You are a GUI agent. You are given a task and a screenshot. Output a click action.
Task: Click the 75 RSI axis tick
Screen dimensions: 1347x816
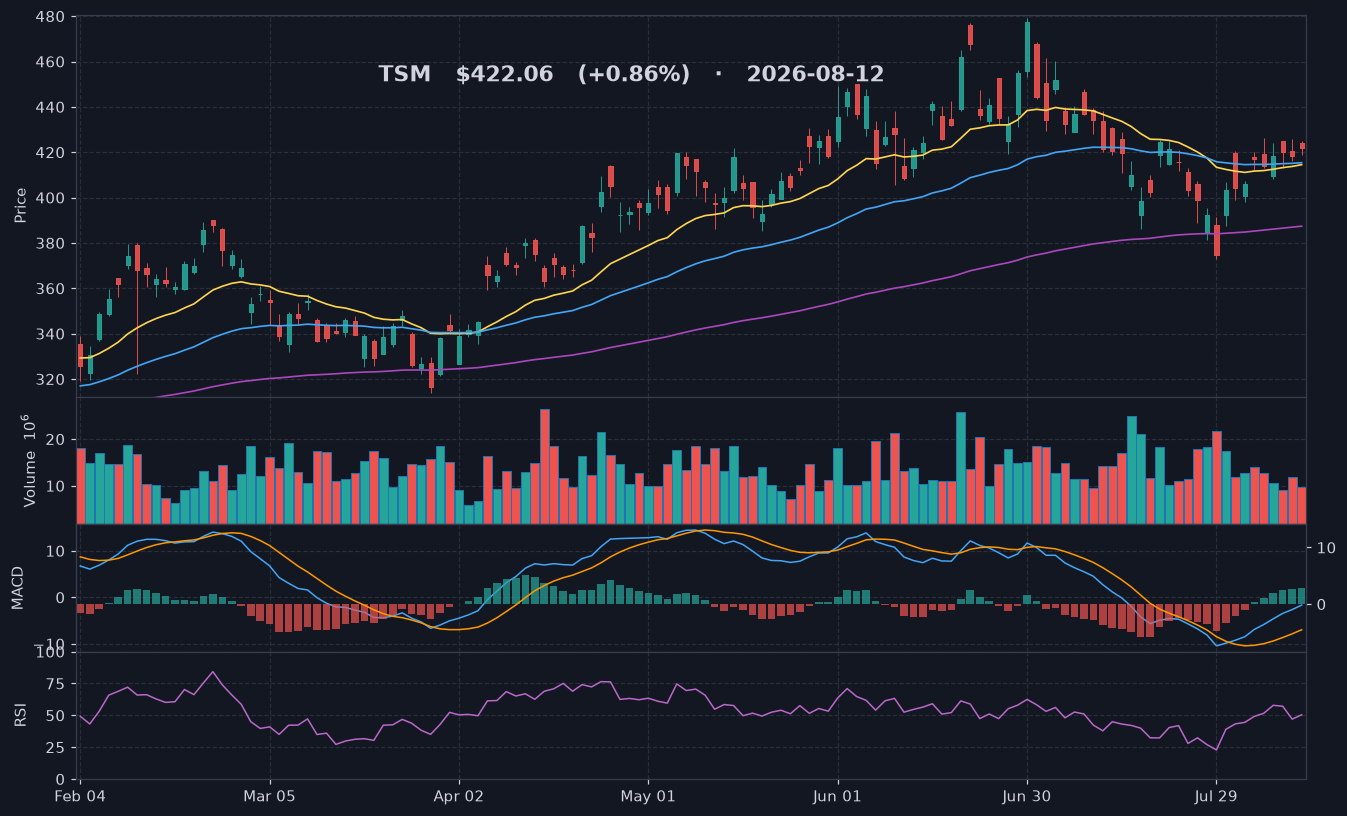click(x=56, y=684)
